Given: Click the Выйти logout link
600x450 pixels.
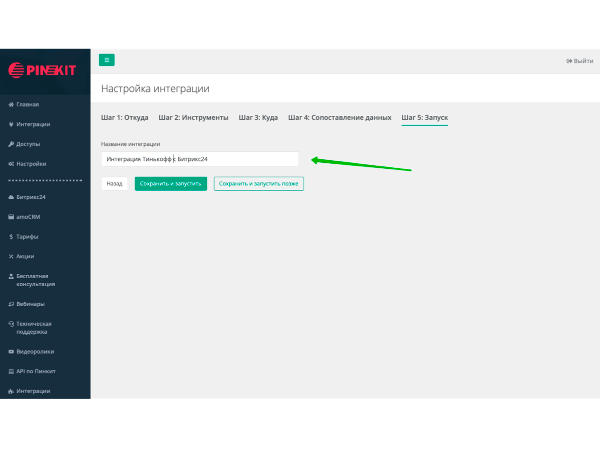Looking at the screenshot, I should click(579, 61).
